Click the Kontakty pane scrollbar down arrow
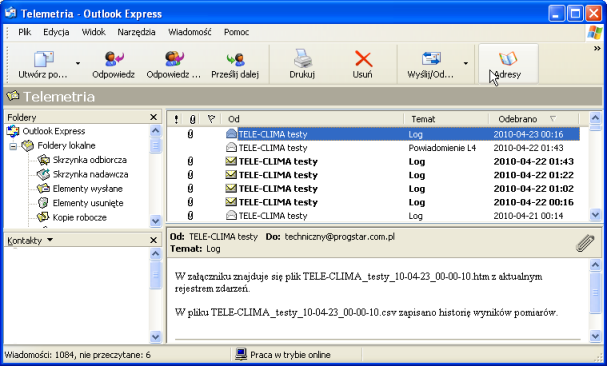607x366 pixels. (x=156, y=337)
